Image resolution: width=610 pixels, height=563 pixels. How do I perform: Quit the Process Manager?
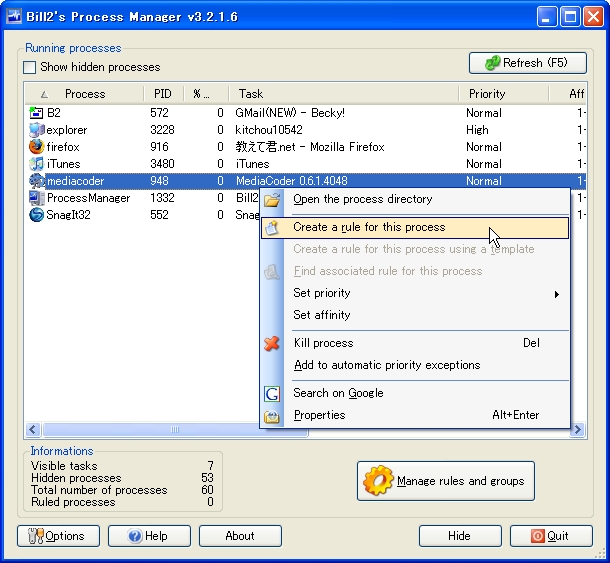click(551, 536)
